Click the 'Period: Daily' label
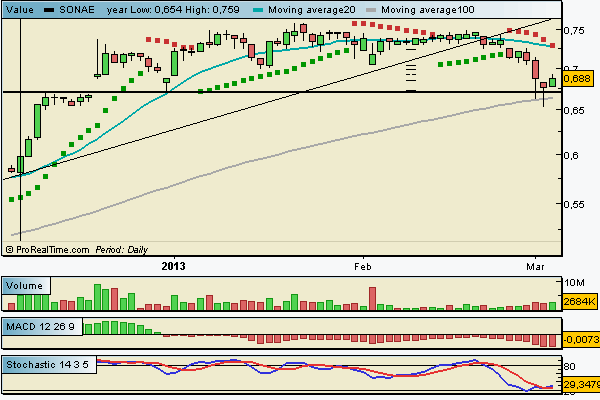The image size is (600, 400). [x=122, y=250]
